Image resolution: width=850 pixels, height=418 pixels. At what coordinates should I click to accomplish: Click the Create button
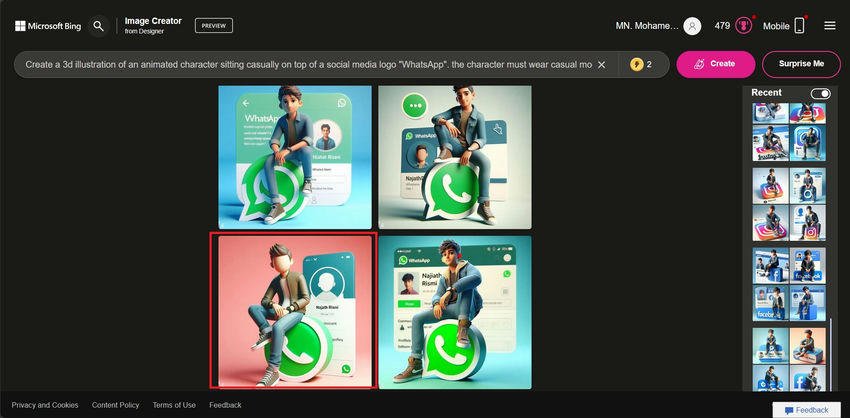coord(716,64)
